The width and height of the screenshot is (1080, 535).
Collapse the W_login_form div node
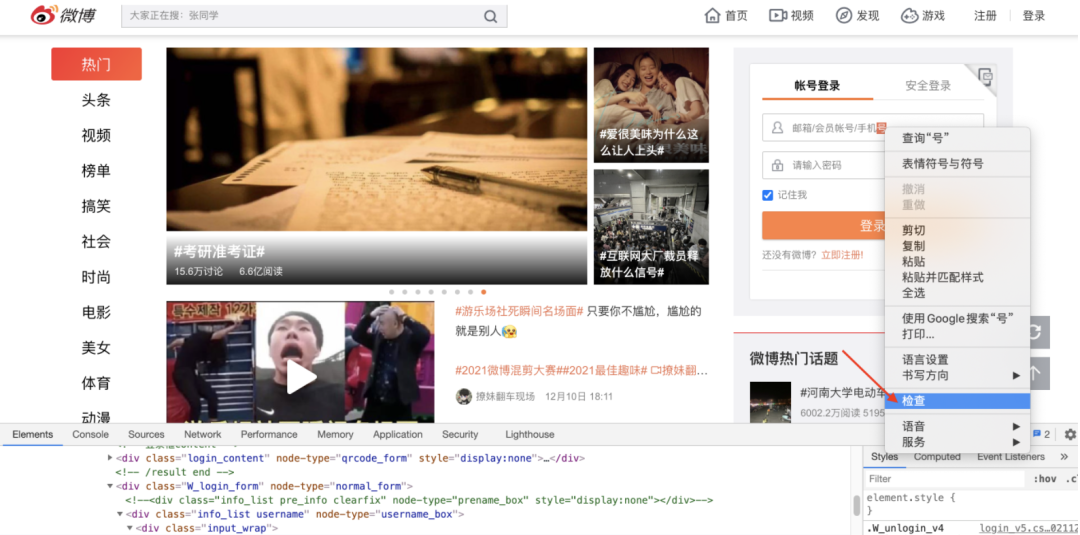(x=110, y=486)
